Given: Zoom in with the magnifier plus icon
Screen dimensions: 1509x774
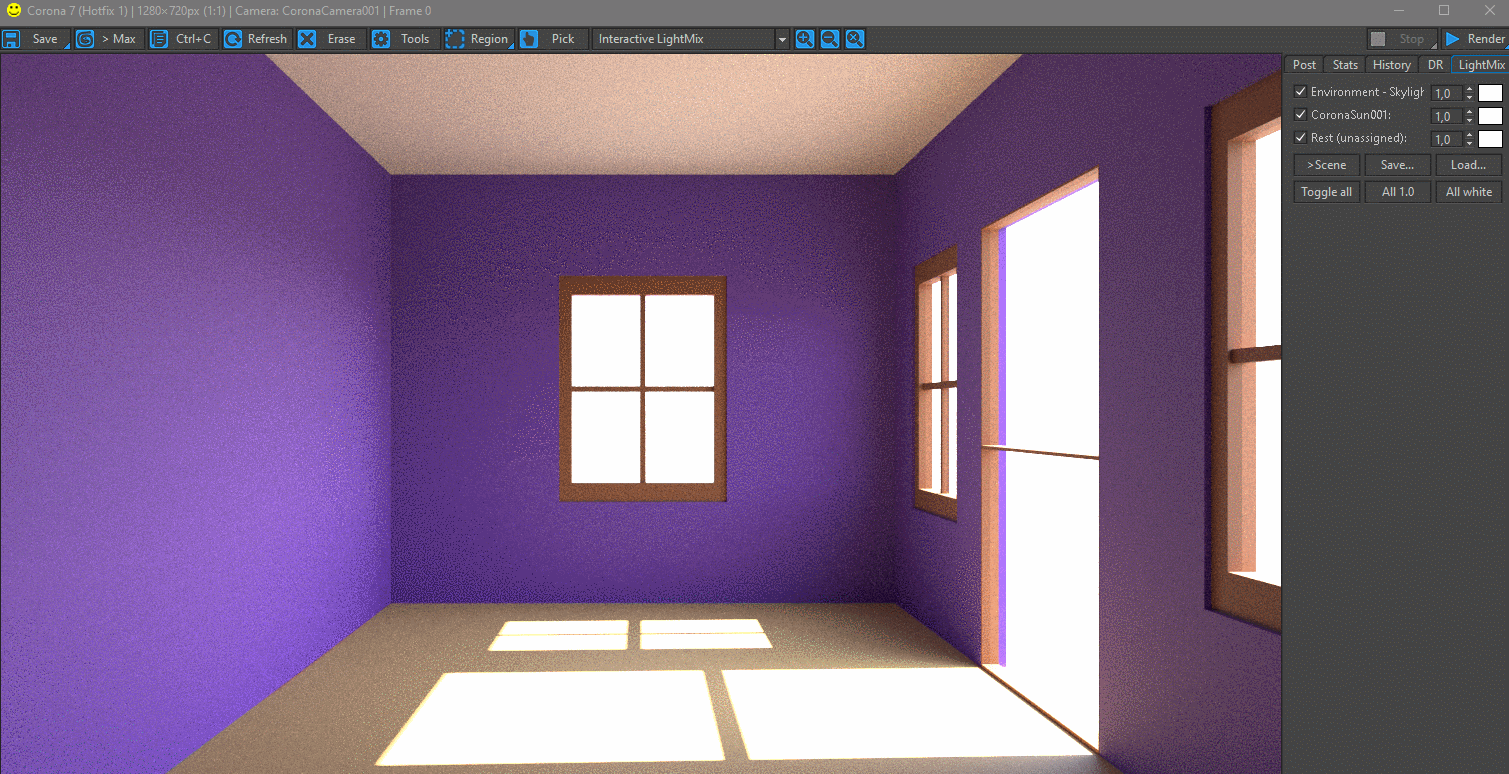Looking at the screenshot, I should pos(805,39).
